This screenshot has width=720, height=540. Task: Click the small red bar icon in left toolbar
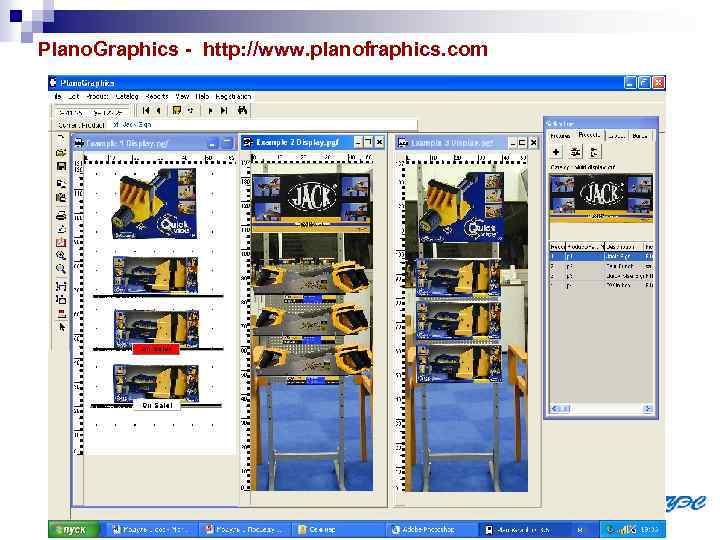[61, 313]
